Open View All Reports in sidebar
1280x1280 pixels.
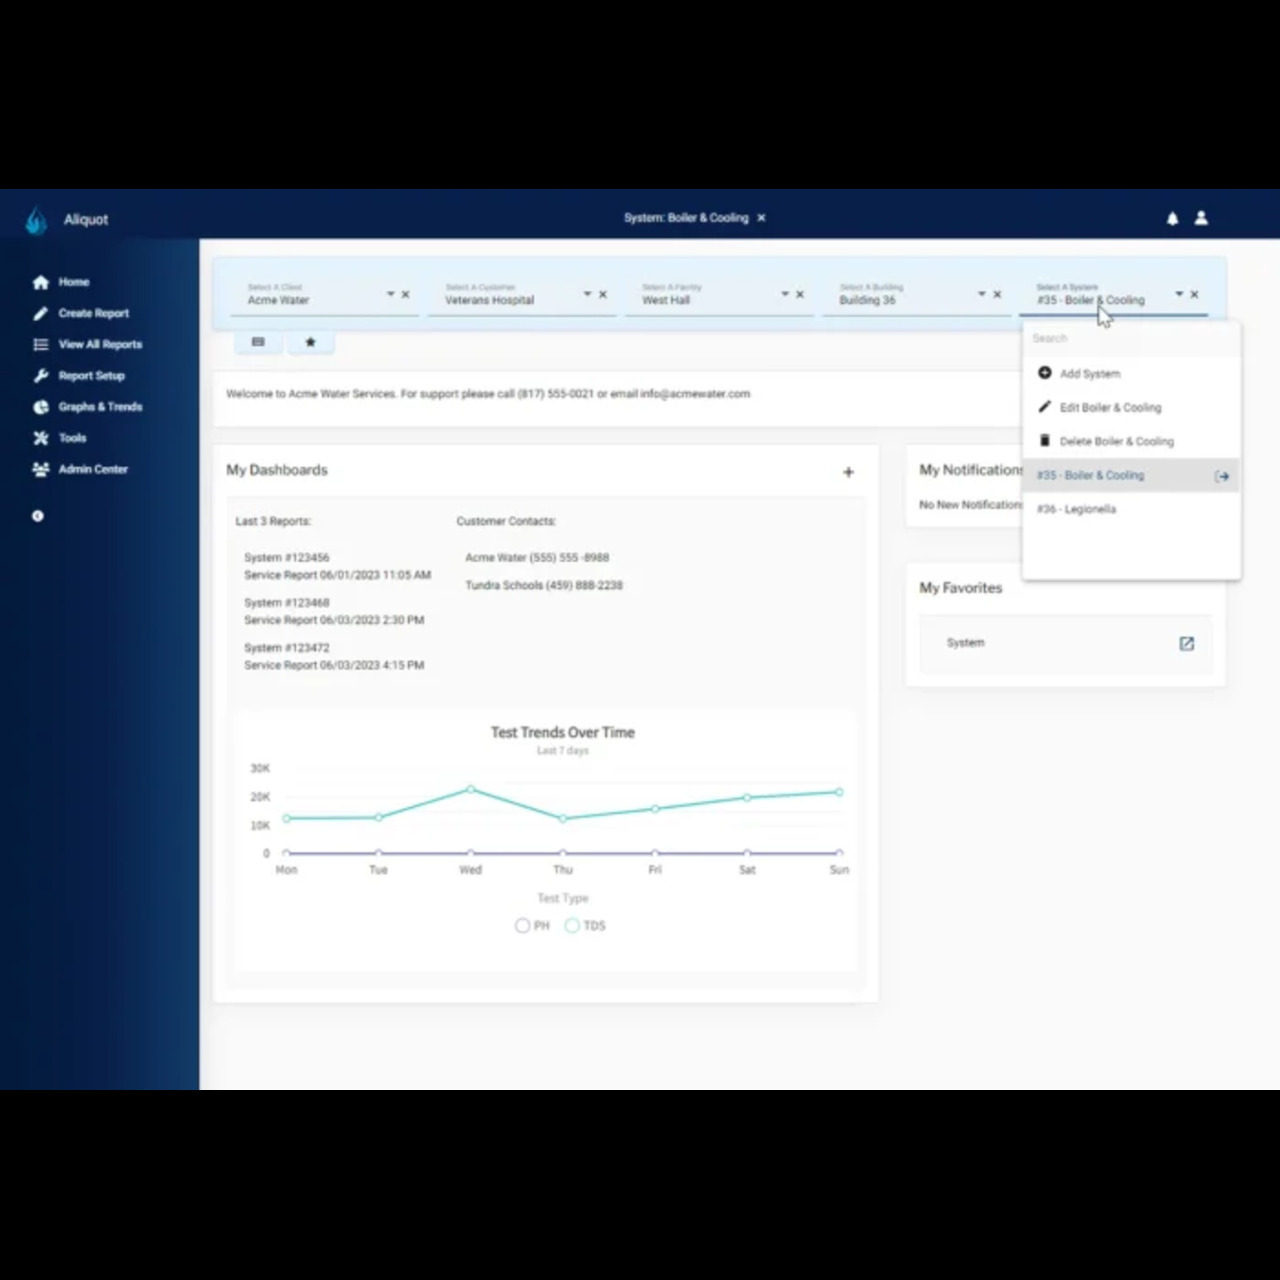click(x=100, y=344)
